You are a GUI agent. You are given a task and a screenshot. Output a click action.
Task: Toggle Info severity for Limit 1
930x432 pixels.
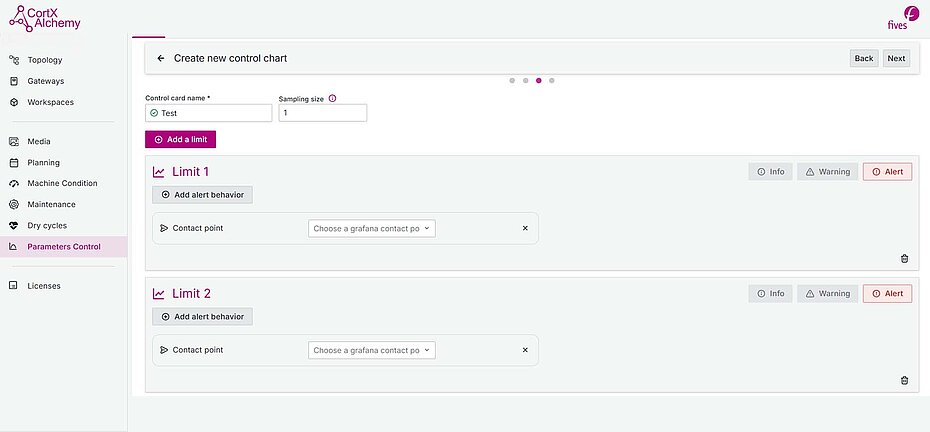pyautogui.click(x=770, y=172)
